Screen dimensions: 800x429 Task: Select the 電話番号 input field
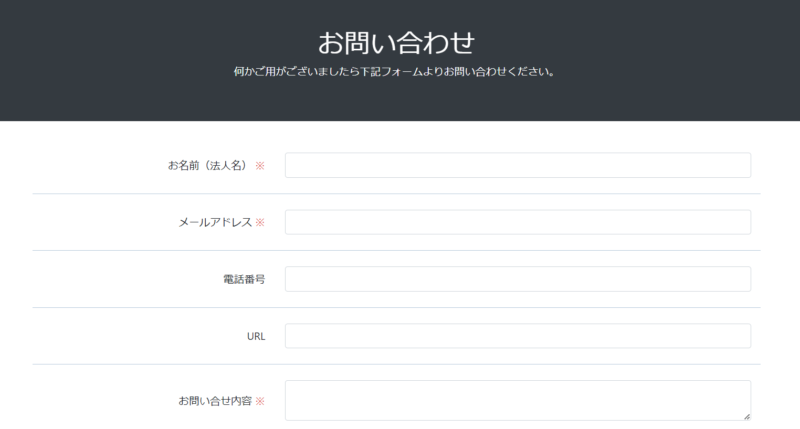click(518, 279)
